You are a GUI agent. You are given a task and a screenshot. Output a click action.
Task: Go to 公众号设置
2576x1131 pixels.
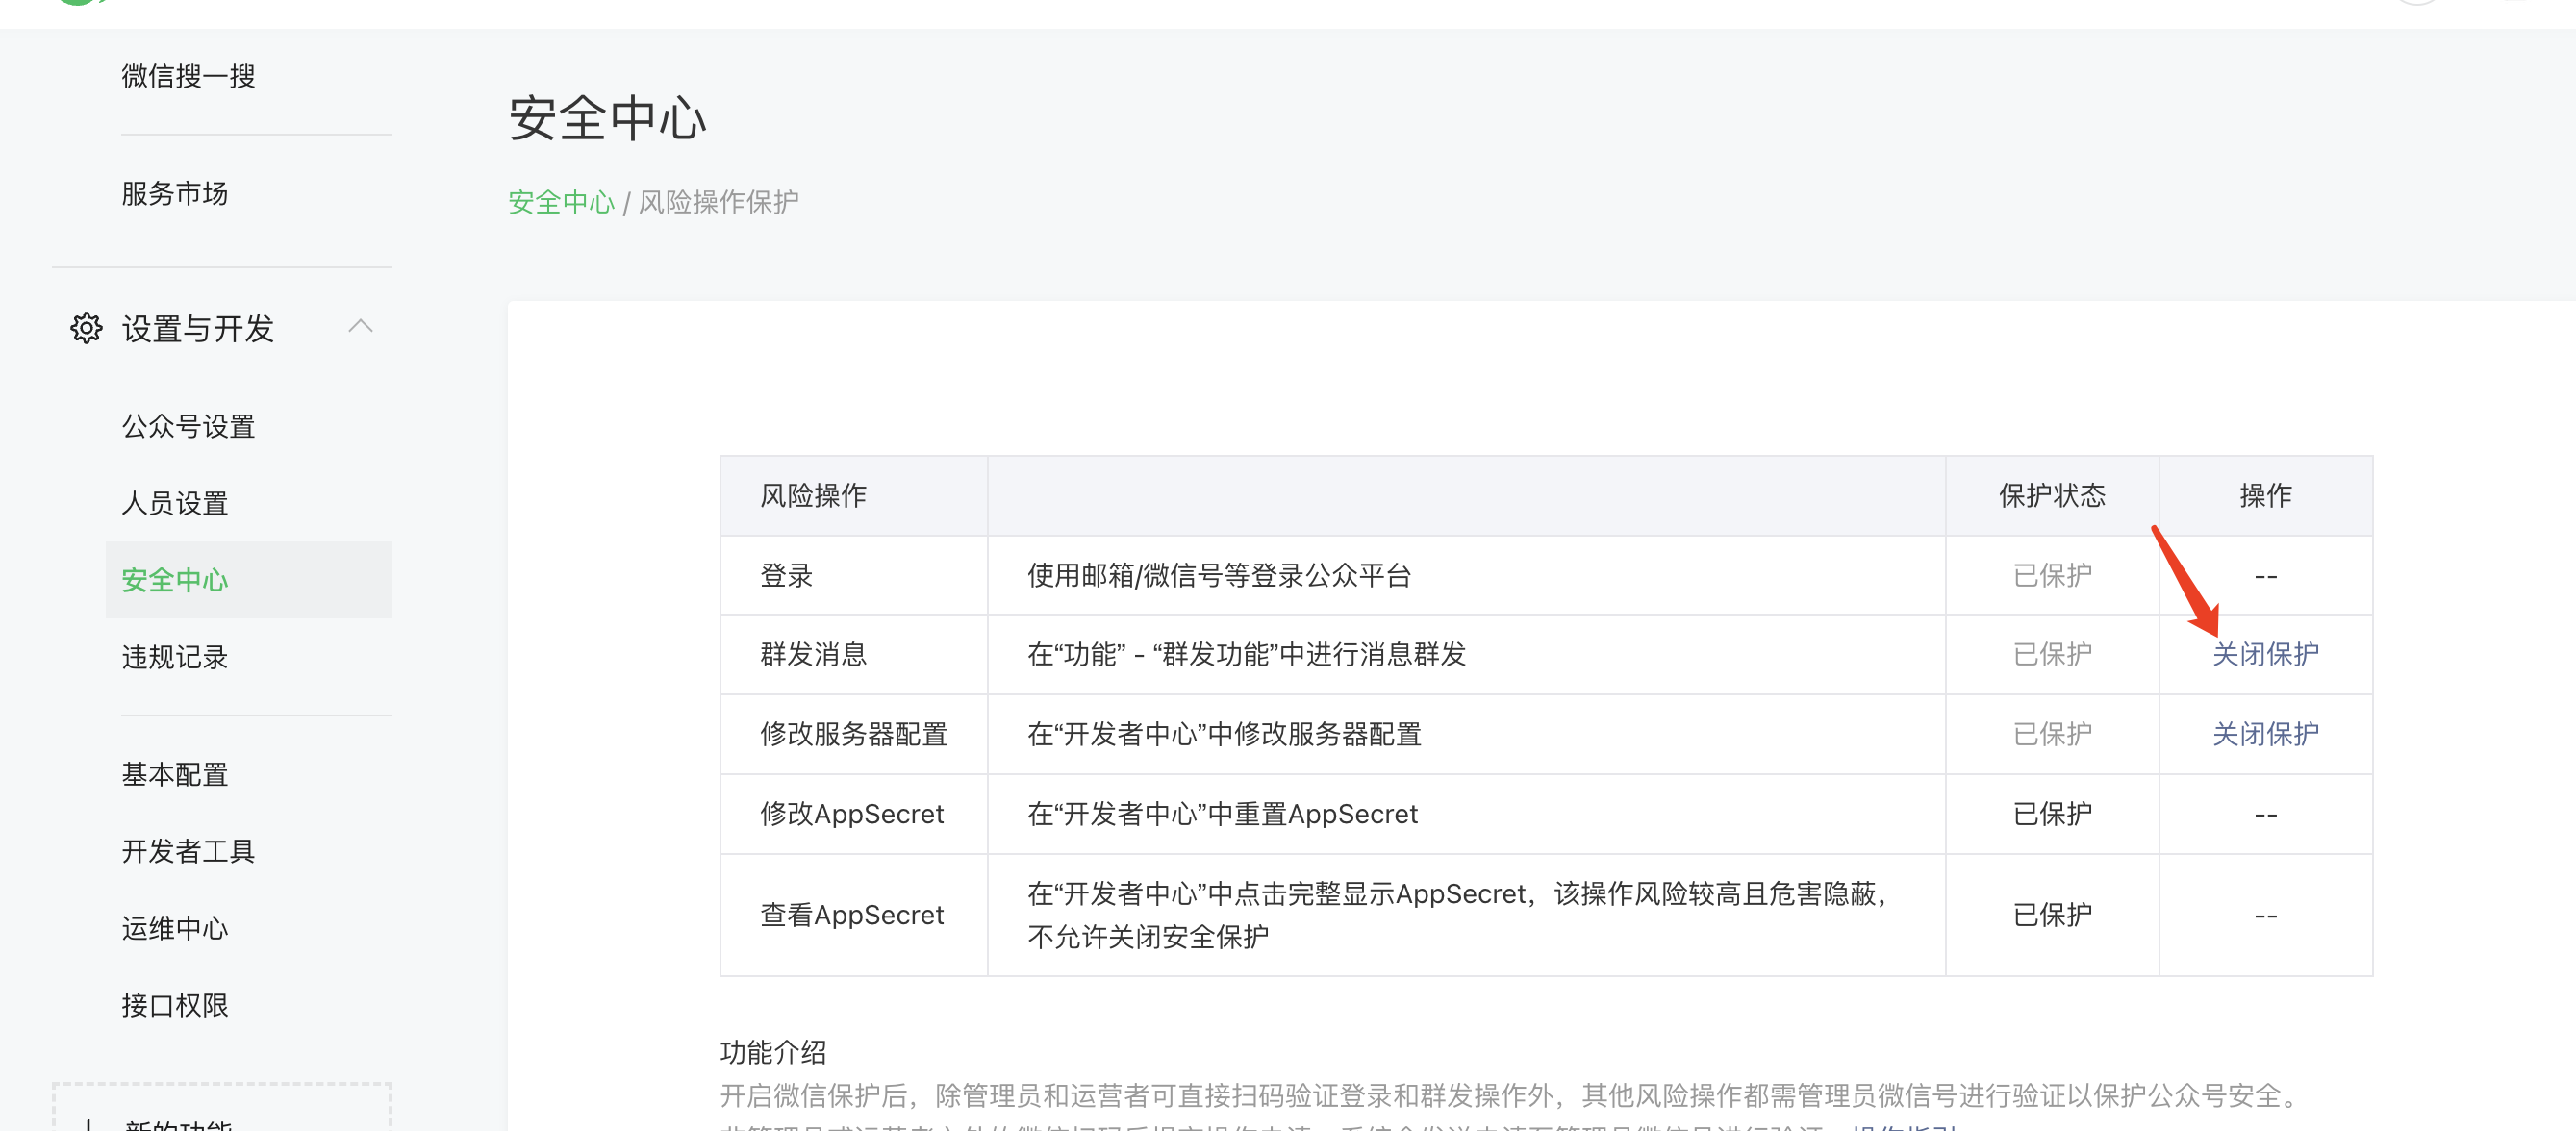coord(188,426)
